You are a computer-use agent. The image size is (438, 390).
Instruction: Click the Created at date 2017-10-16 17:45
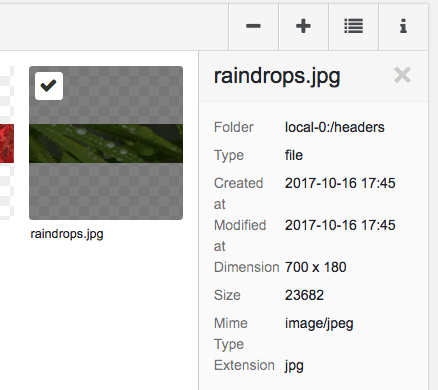pos(340,183)
